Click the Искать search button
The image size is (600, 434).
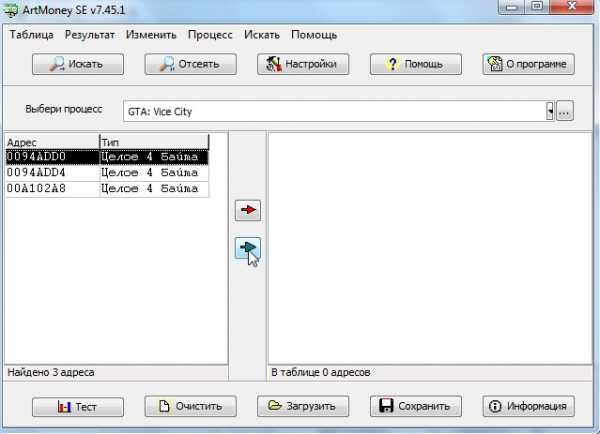pos(78,64)
